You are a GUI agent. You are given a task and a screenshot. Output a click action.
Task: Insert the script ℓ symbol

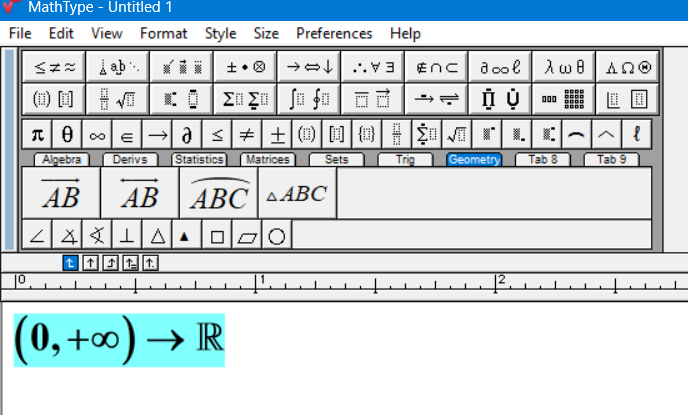(x=636, y=134)
